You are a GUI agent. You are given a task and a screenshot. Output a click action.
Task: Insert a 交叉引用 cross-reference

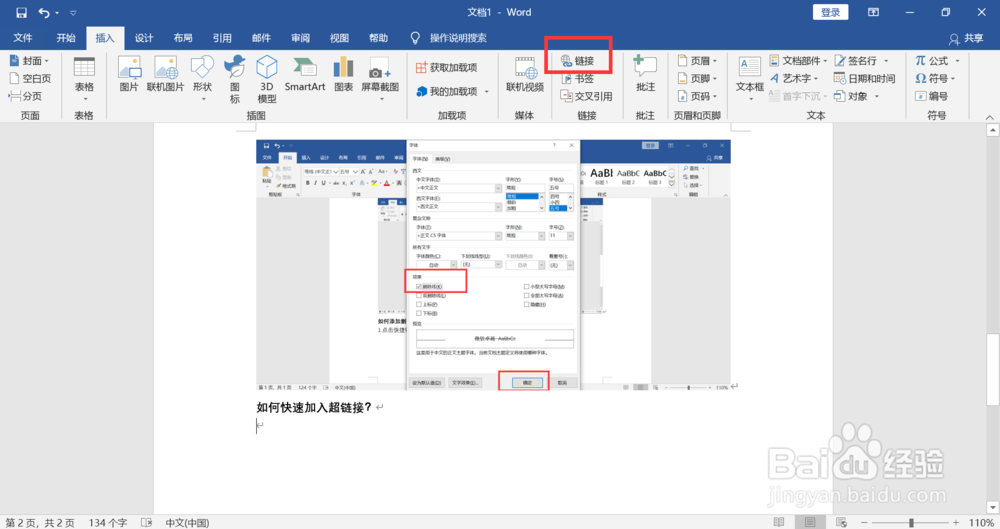[587, 96]
